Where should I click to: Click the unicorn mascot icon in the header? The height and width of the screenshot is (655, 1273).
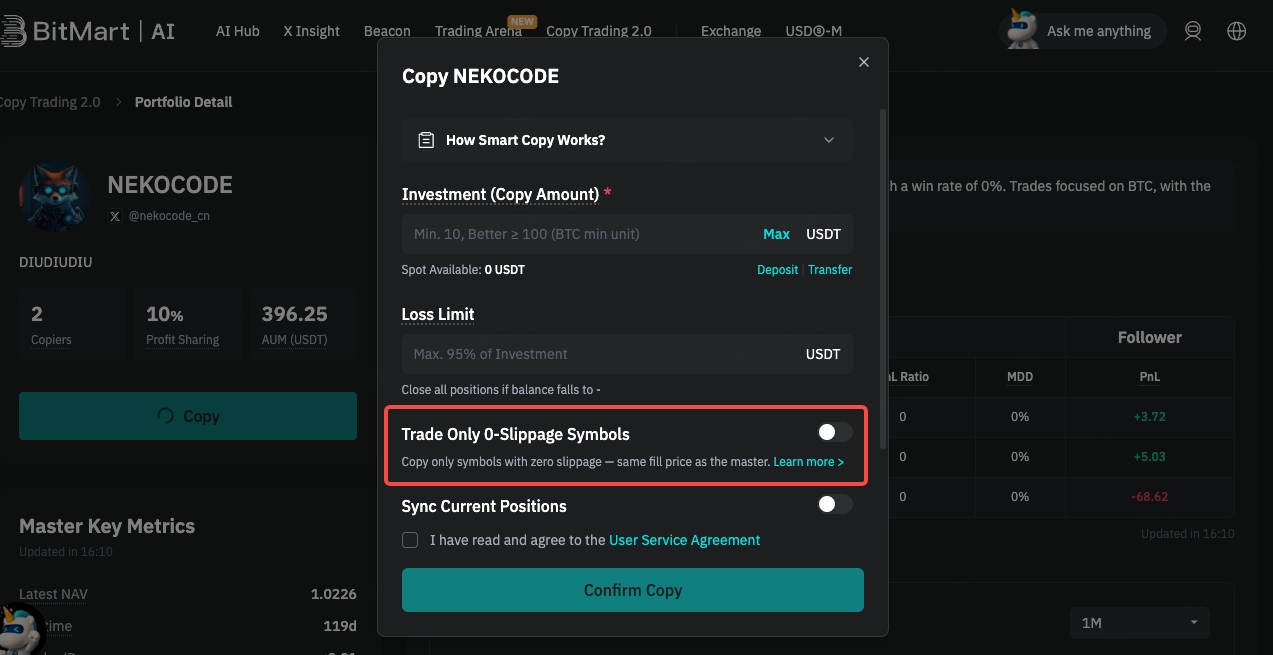pos(1021,30)
